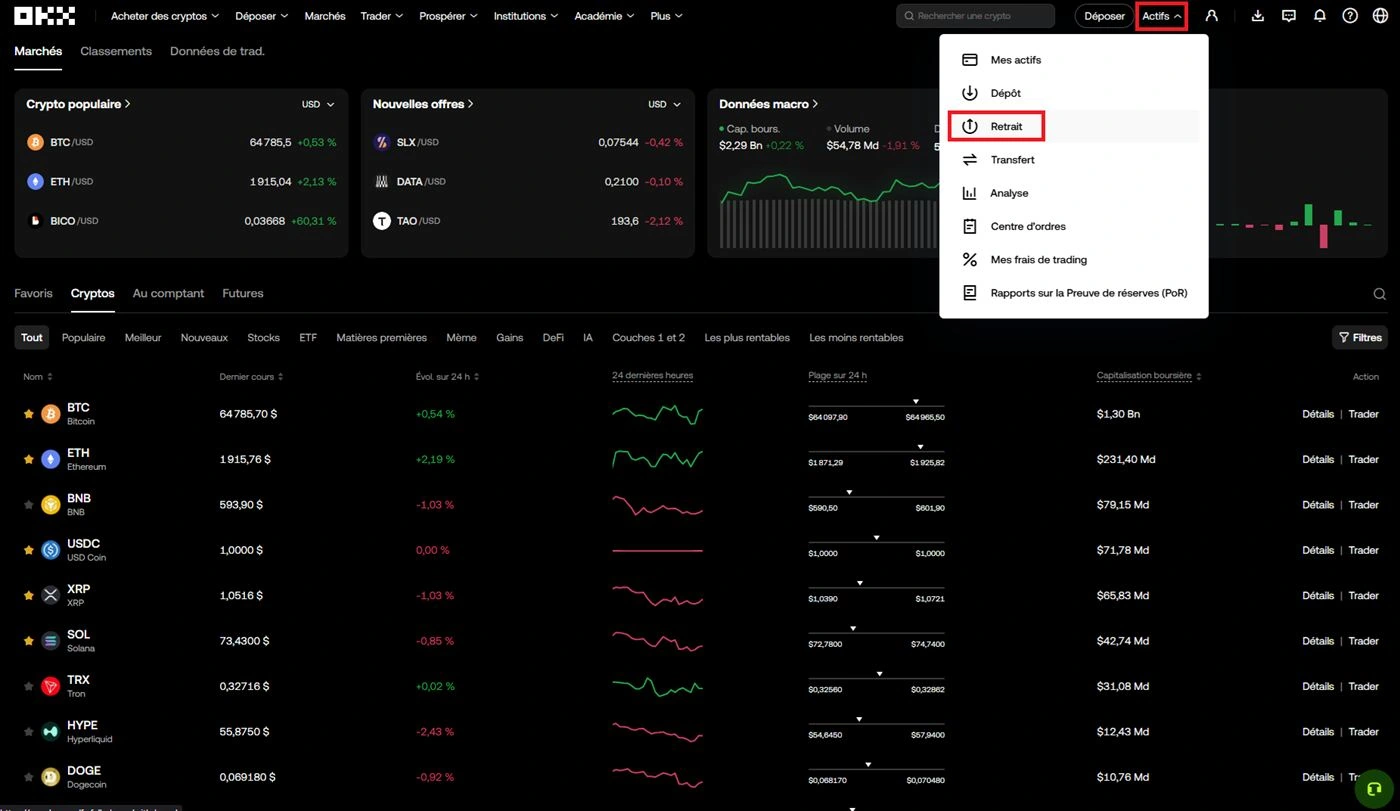
Task: Click Détails link in ETH row
Action: [x=1318, y=459]
